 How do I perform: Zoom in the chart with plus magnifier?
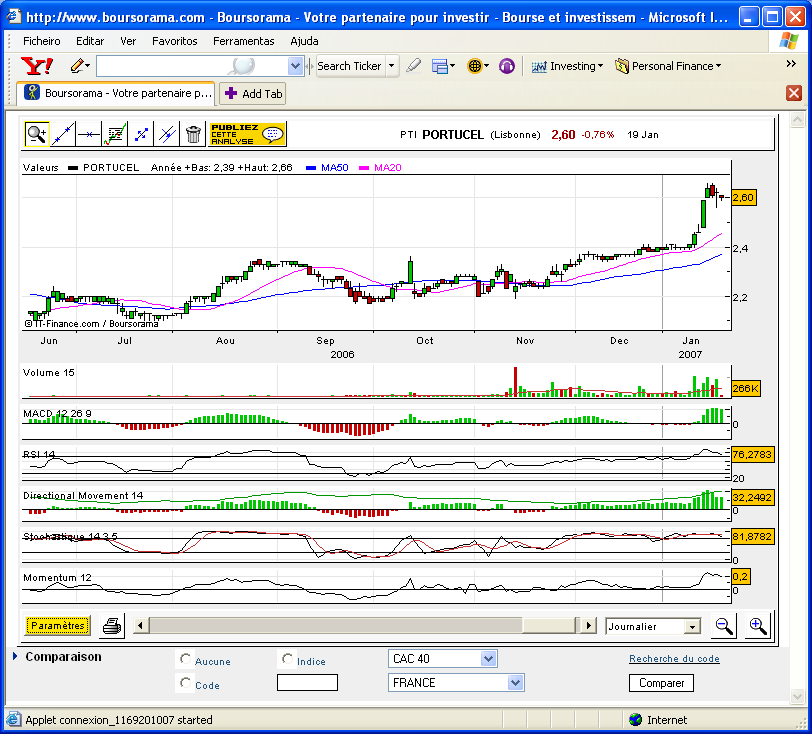[758, 626]
